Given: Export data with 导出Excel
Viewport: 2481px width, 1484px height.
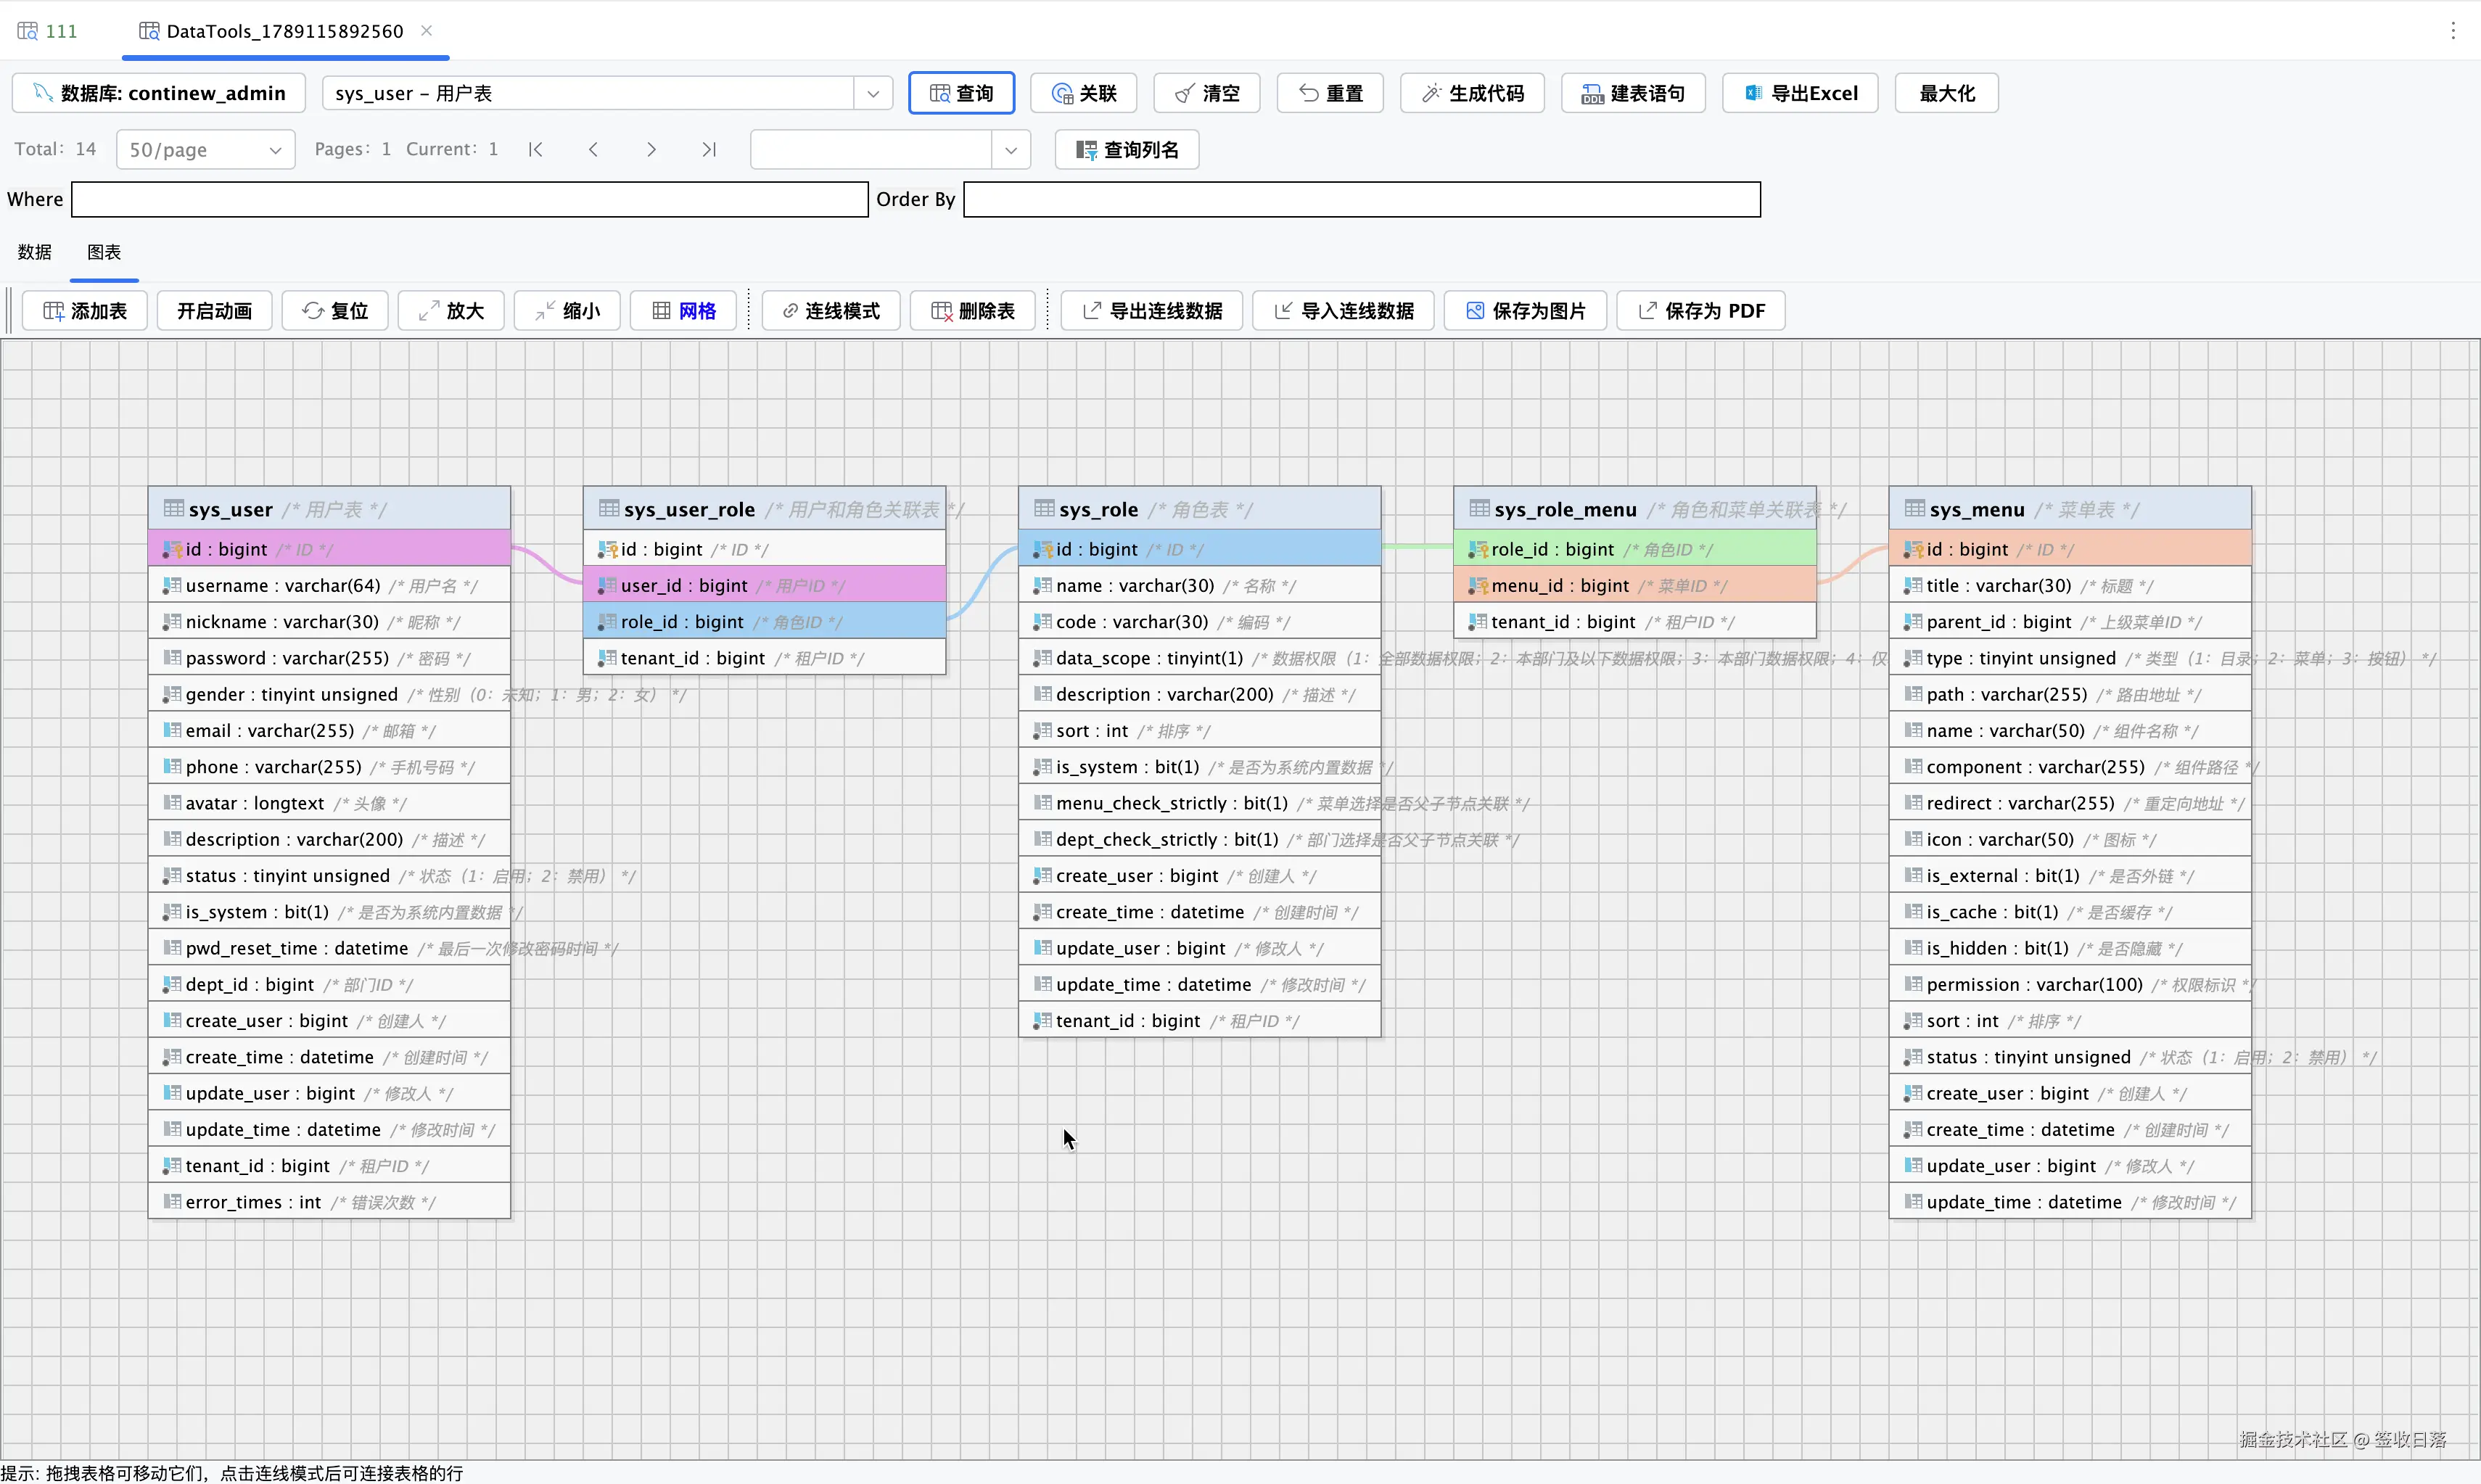Looking at the screenshot, I should pos(1800,93).
